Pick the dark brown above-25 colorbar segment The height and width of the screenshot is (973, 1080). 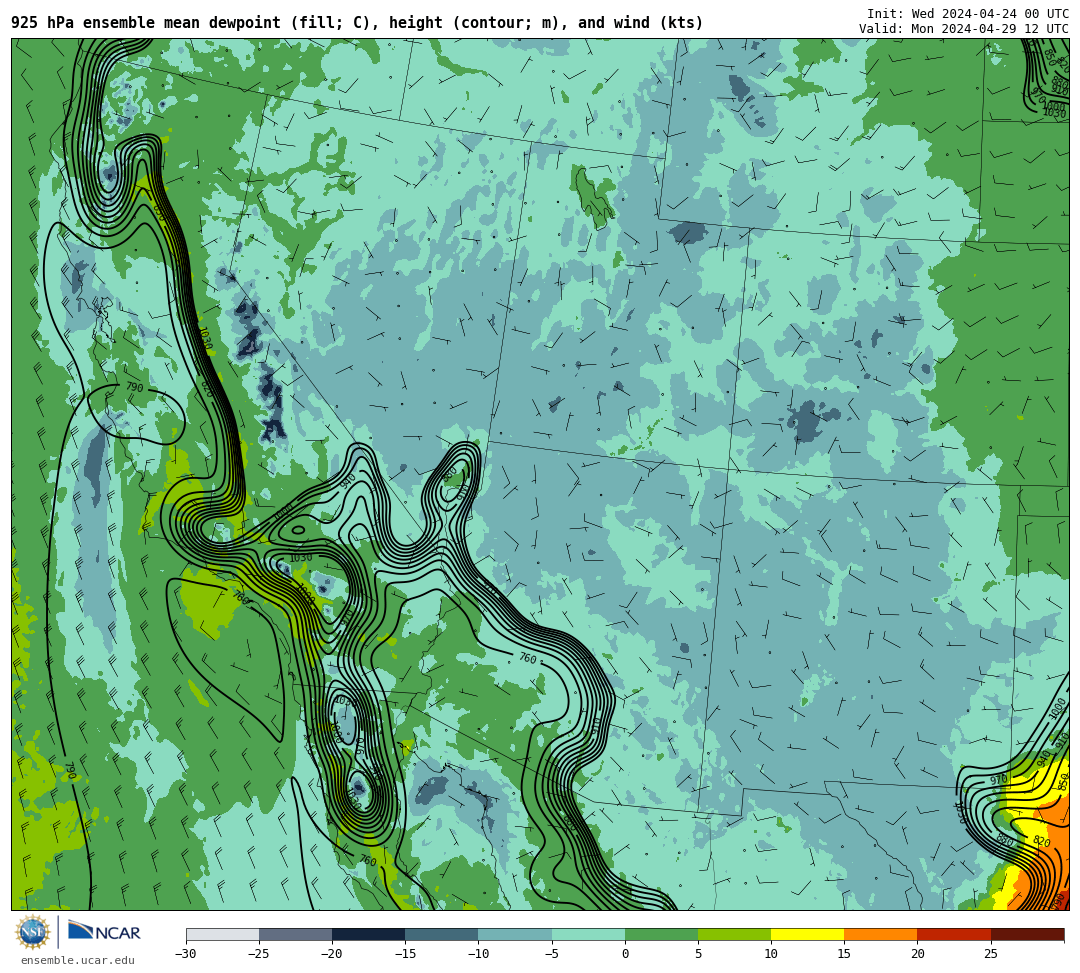[1027, 934]
